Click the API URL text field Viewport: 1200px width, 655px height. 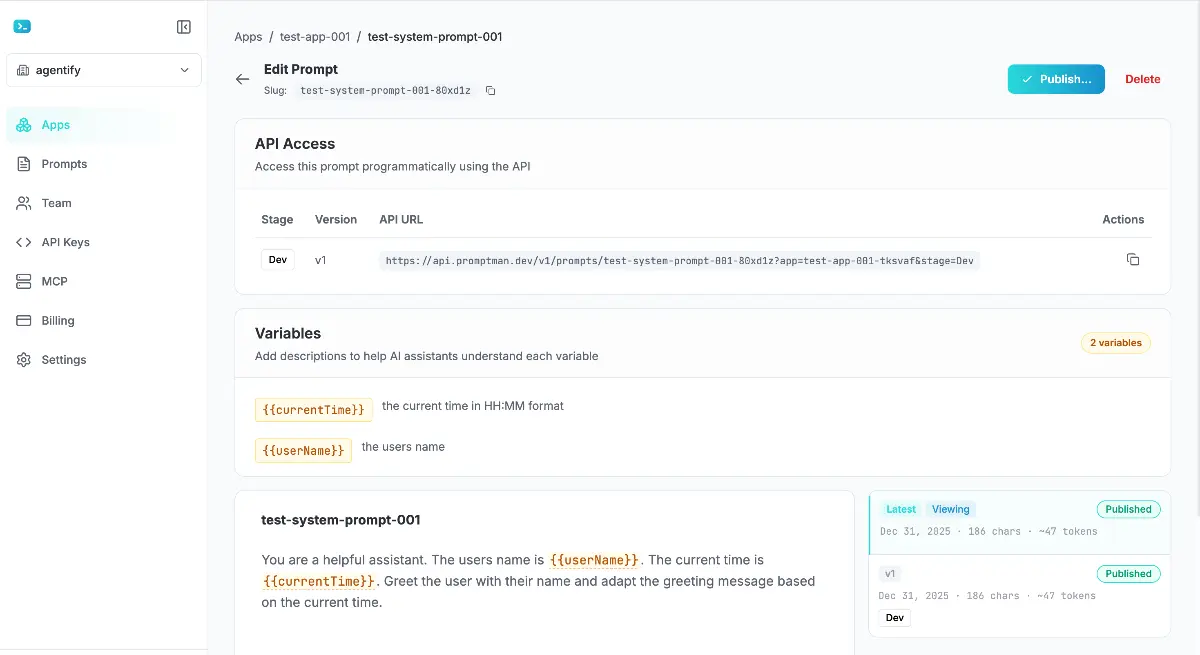[x=680, y=259]
